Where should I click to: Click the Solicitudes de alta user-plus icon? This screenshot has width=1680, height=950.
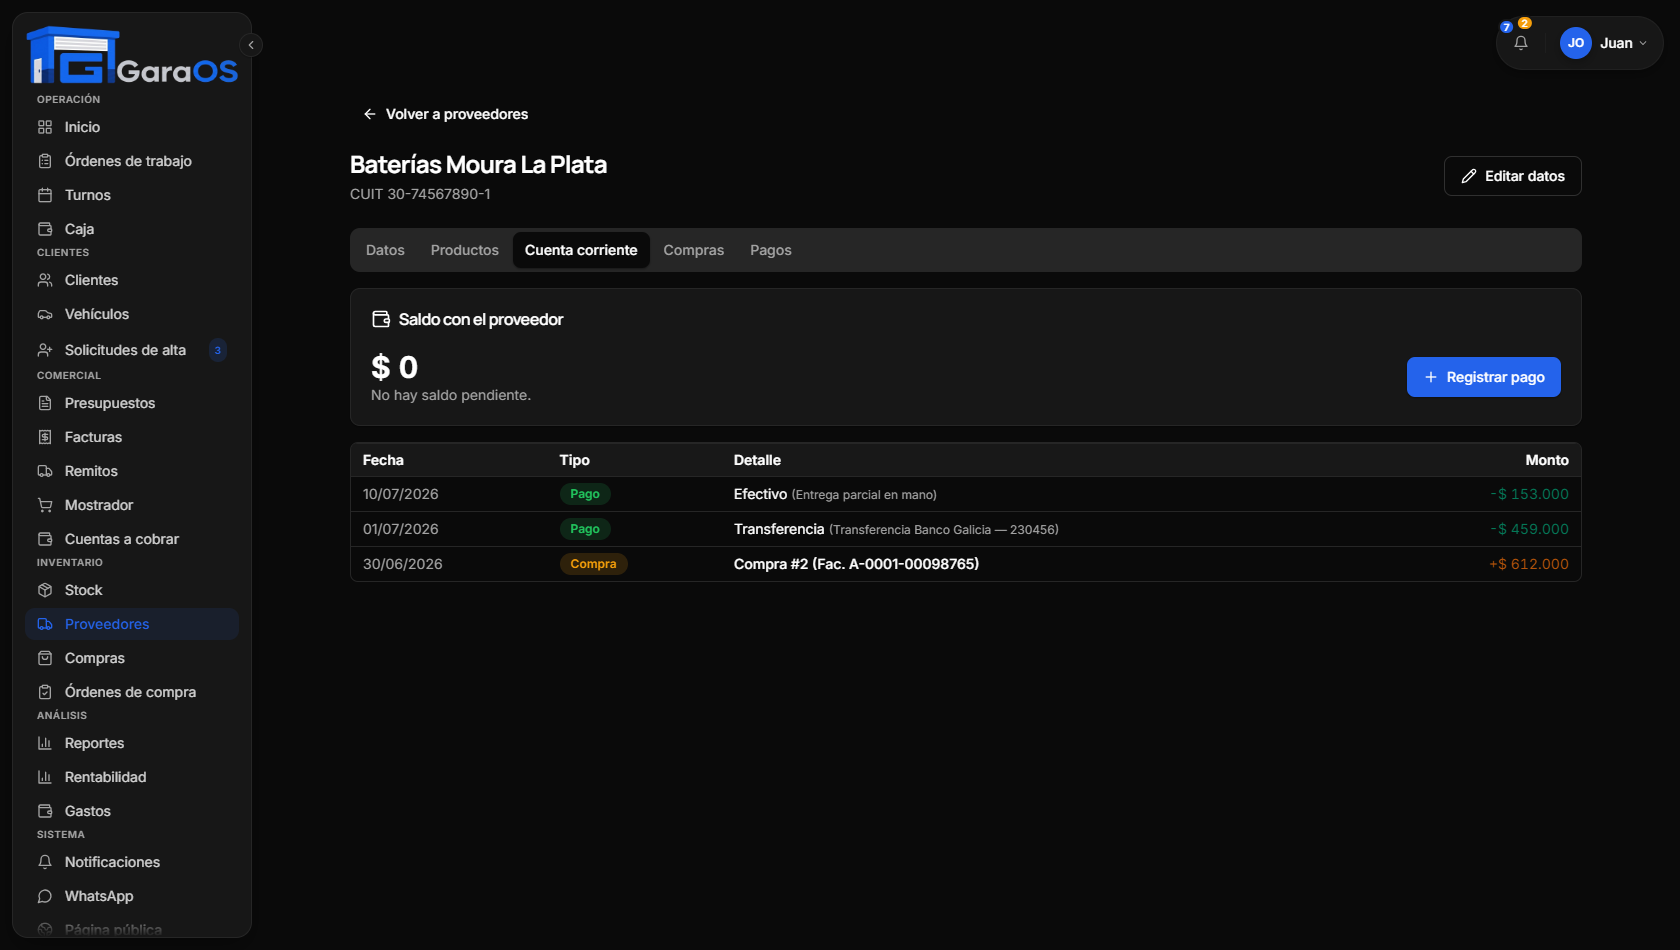point(45,350)
